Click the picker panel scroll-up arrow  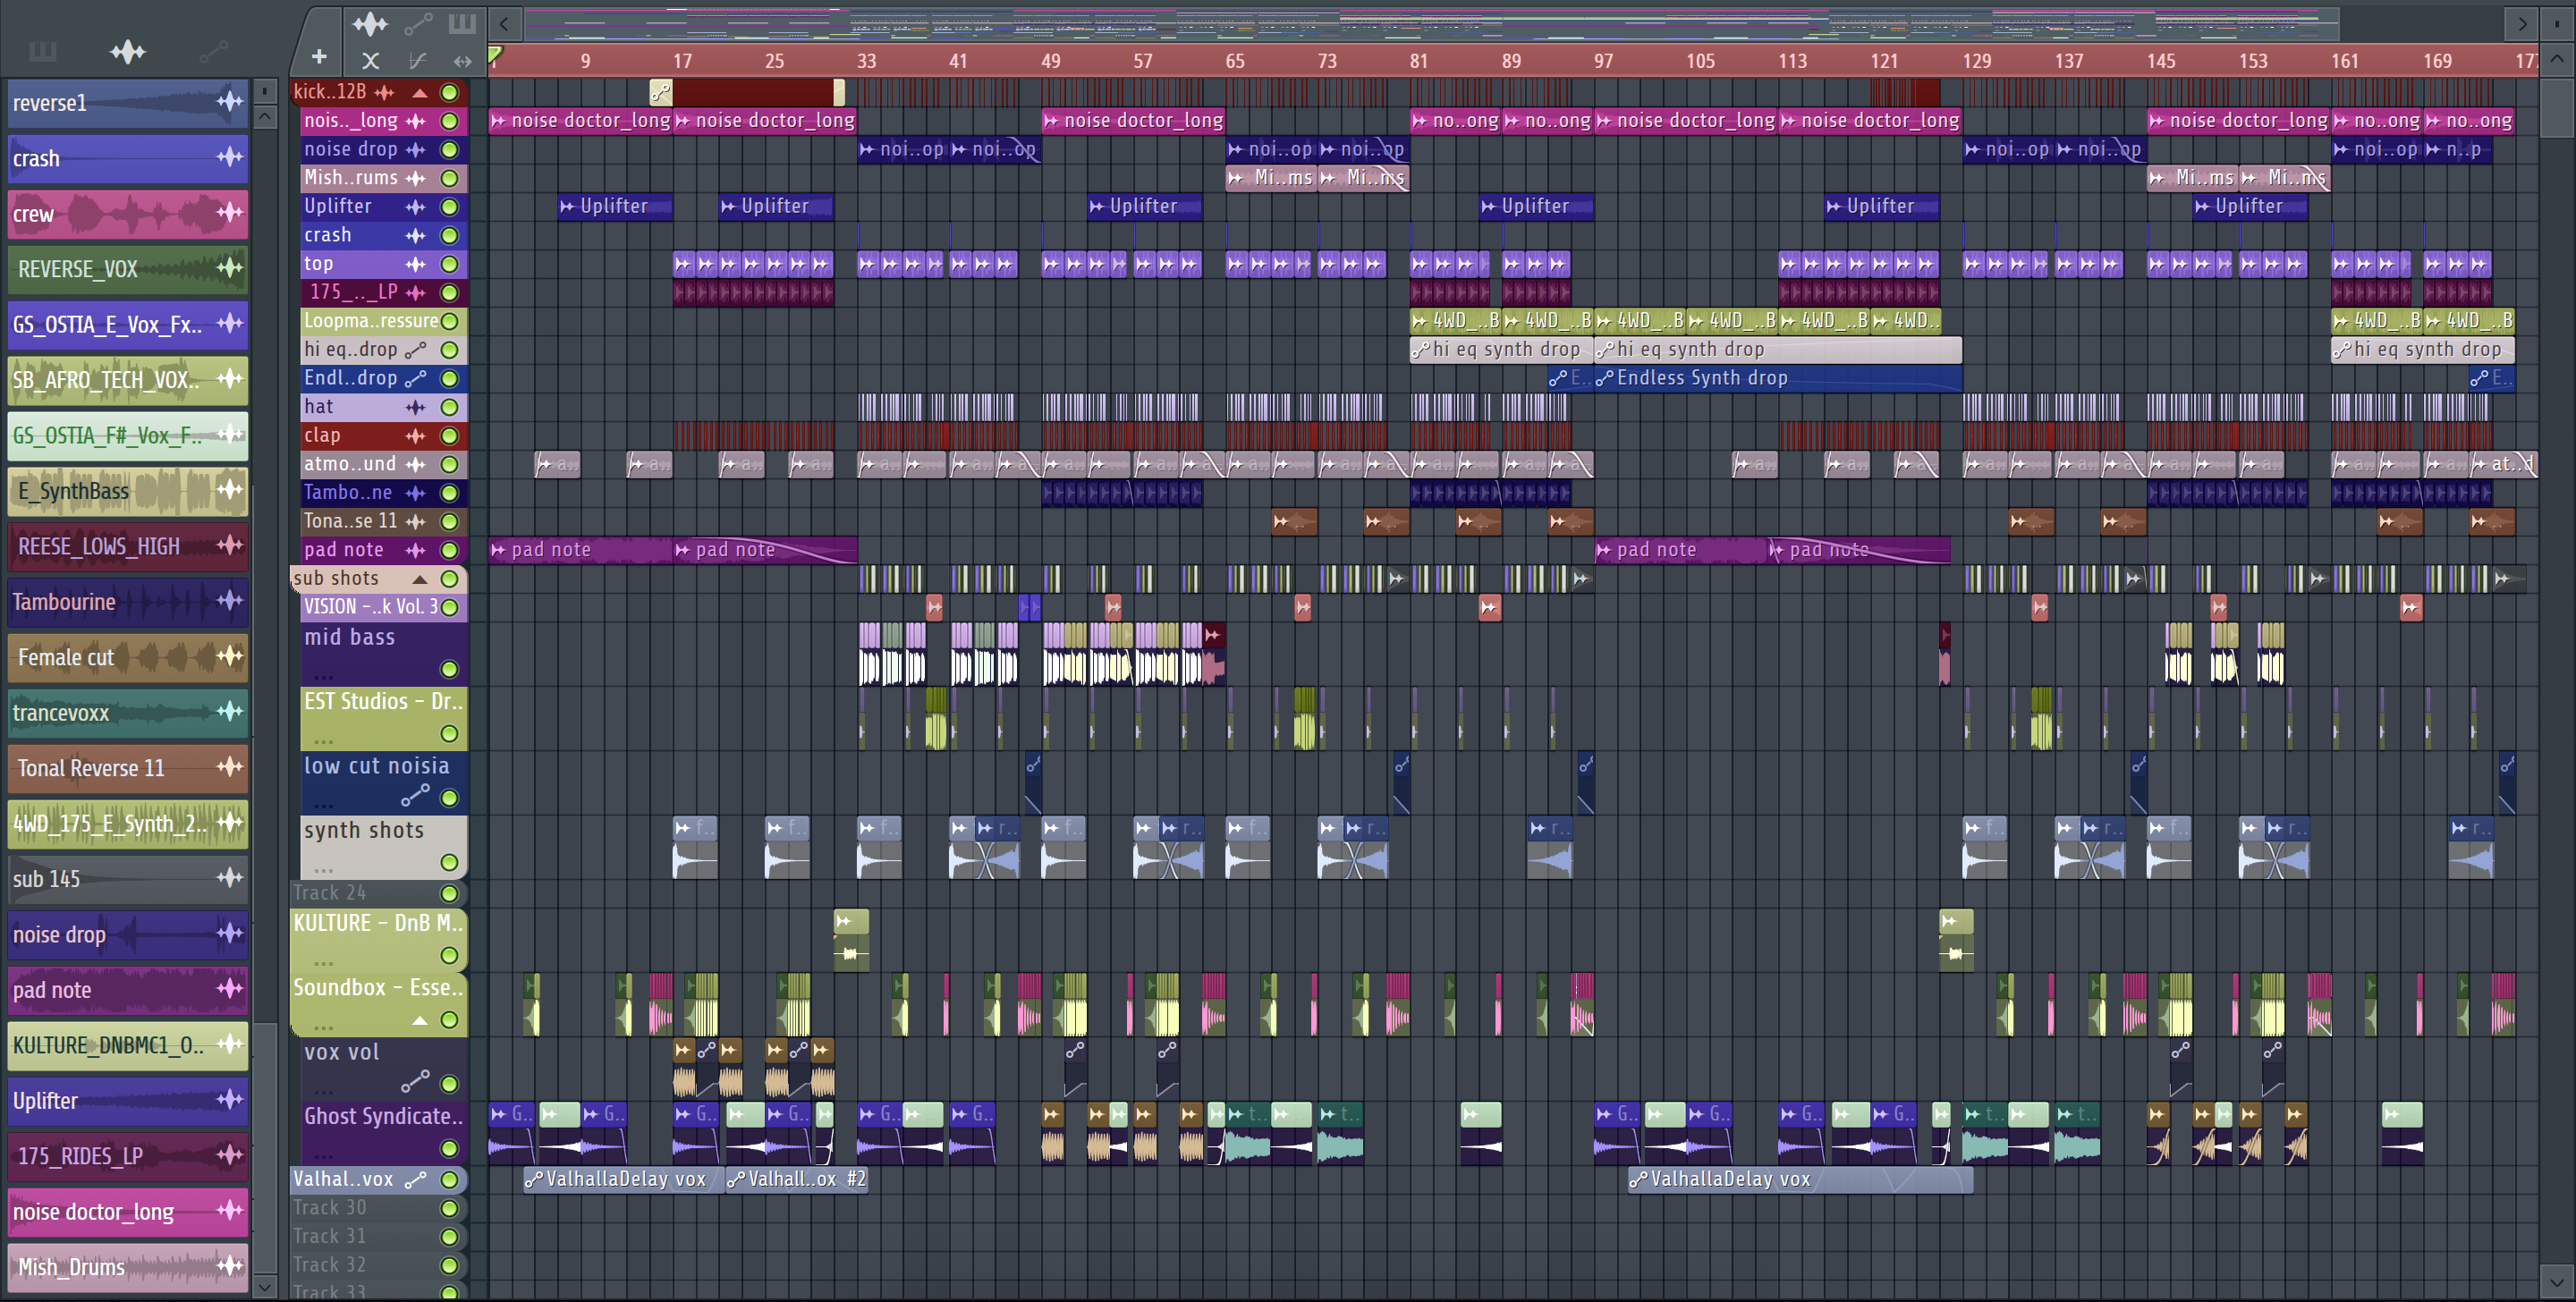pyautogui.click(x=265, y=117)
